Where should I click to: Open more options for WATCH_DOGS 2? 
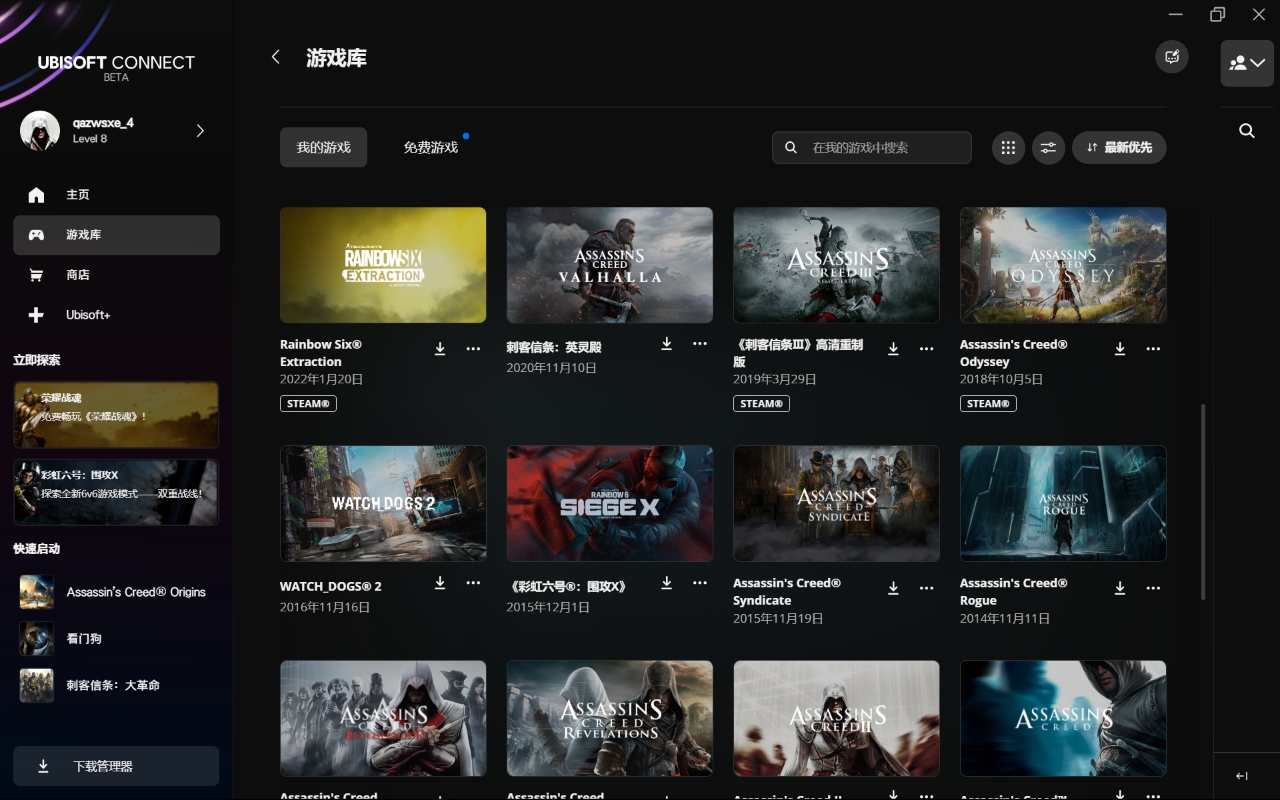(473, 583)
